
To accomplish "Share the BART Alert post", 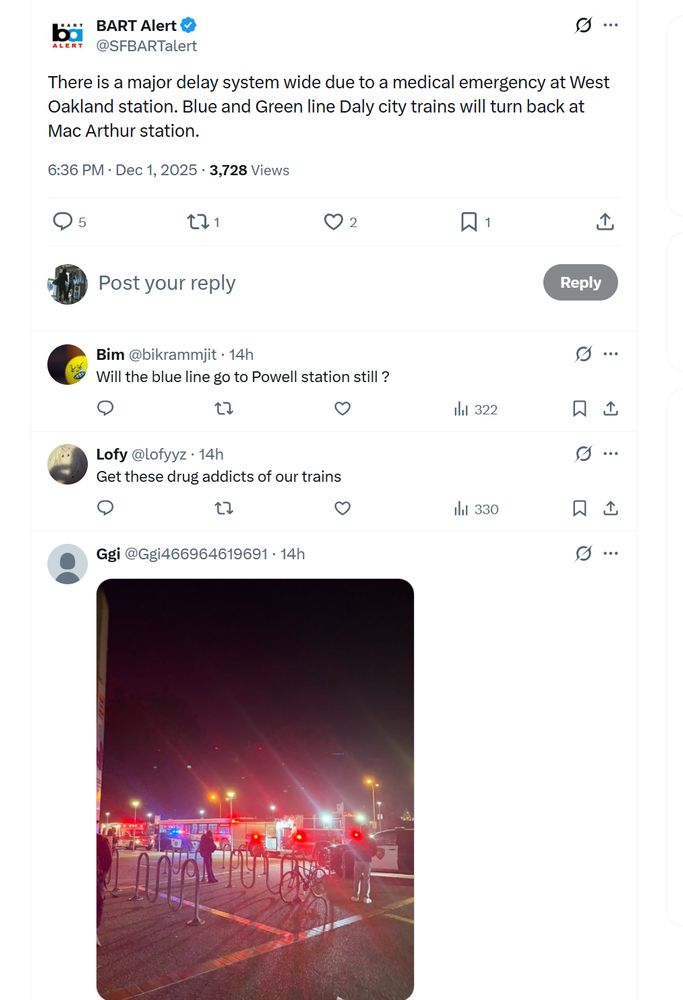I will tap(605, 222).
